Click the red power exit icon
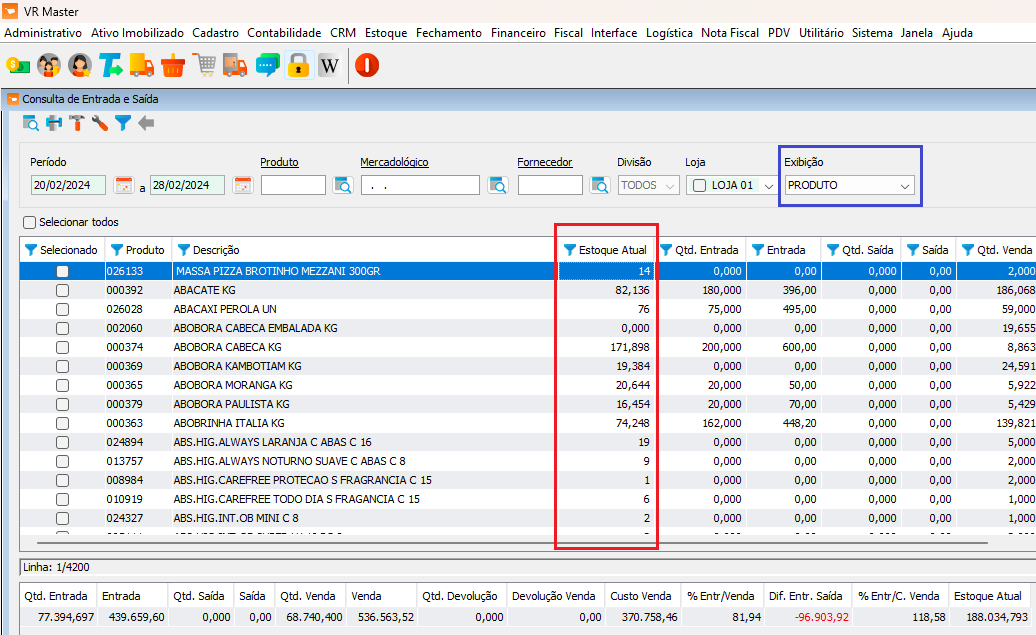The height and width of the screenshot is (635, 1036). [367, 65]
